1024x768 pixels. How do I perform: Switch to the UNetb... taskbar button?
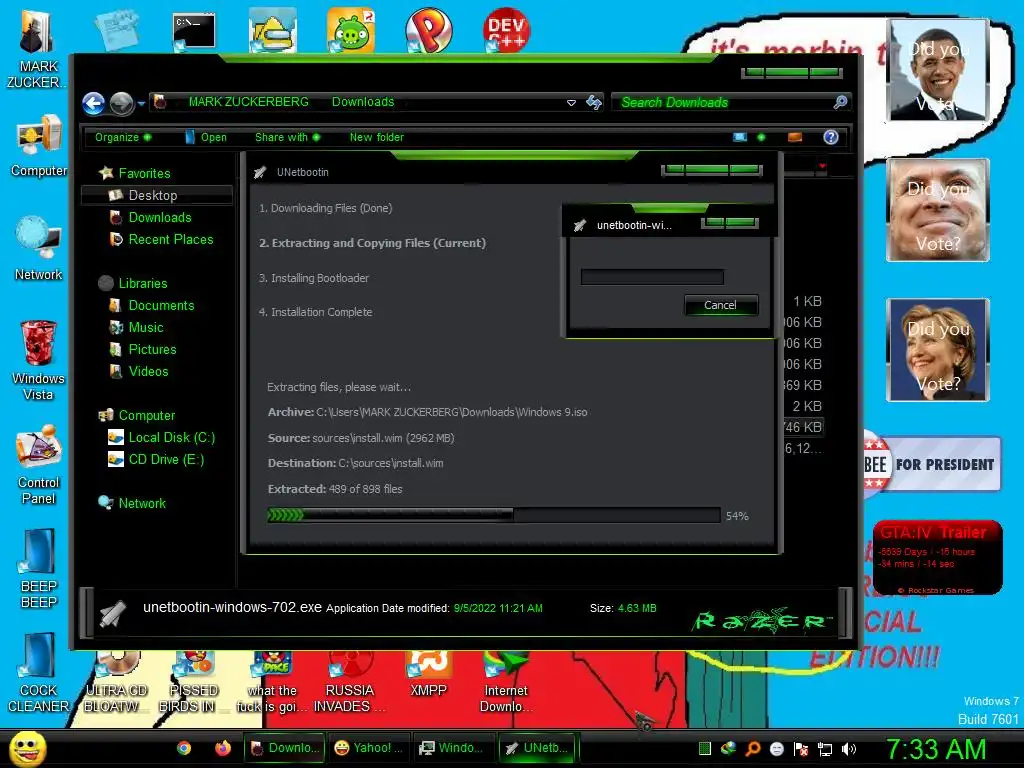click(x=538, y=748)
